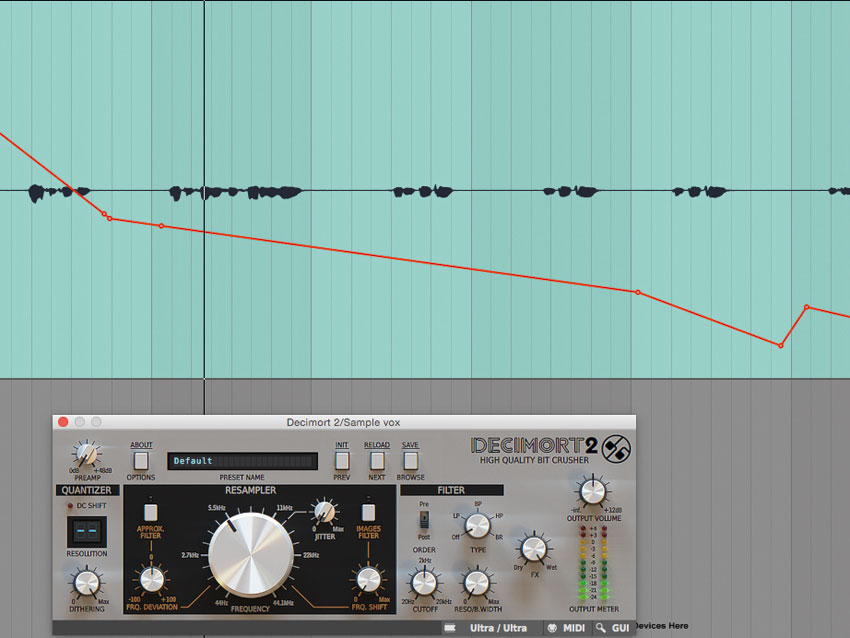
Task: Click the Dithering knob
Action: pos(86,583)
